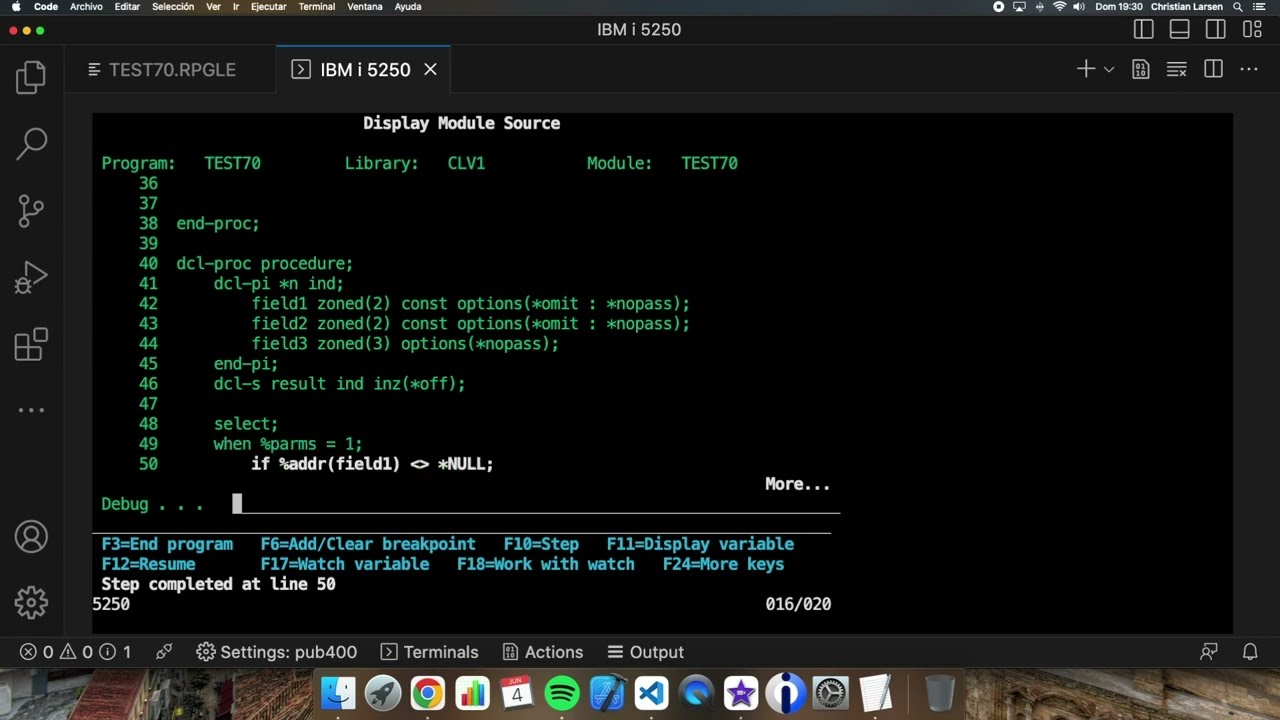Screen dimensions: 1280x720
Task: Click F10=Step function key label
Action: point(541,544)
